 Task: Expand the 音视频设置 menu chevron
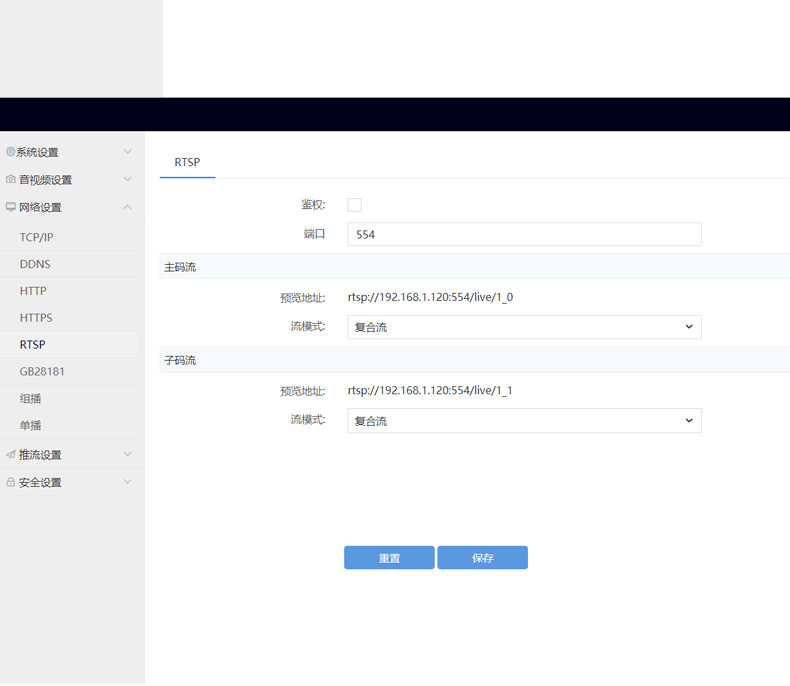(128, 179)
